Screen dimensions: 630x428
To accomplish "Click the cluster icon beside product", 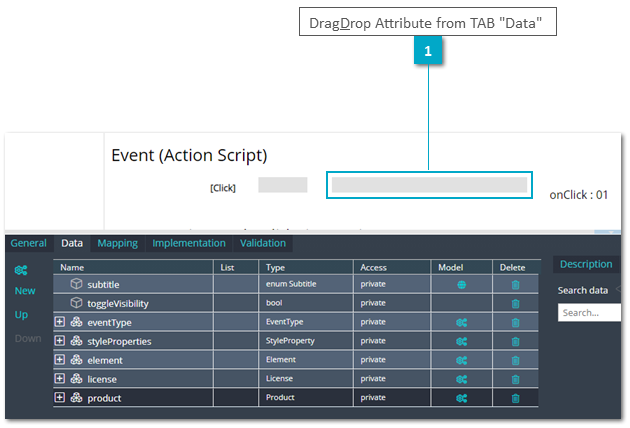I will tap(76, 397).
